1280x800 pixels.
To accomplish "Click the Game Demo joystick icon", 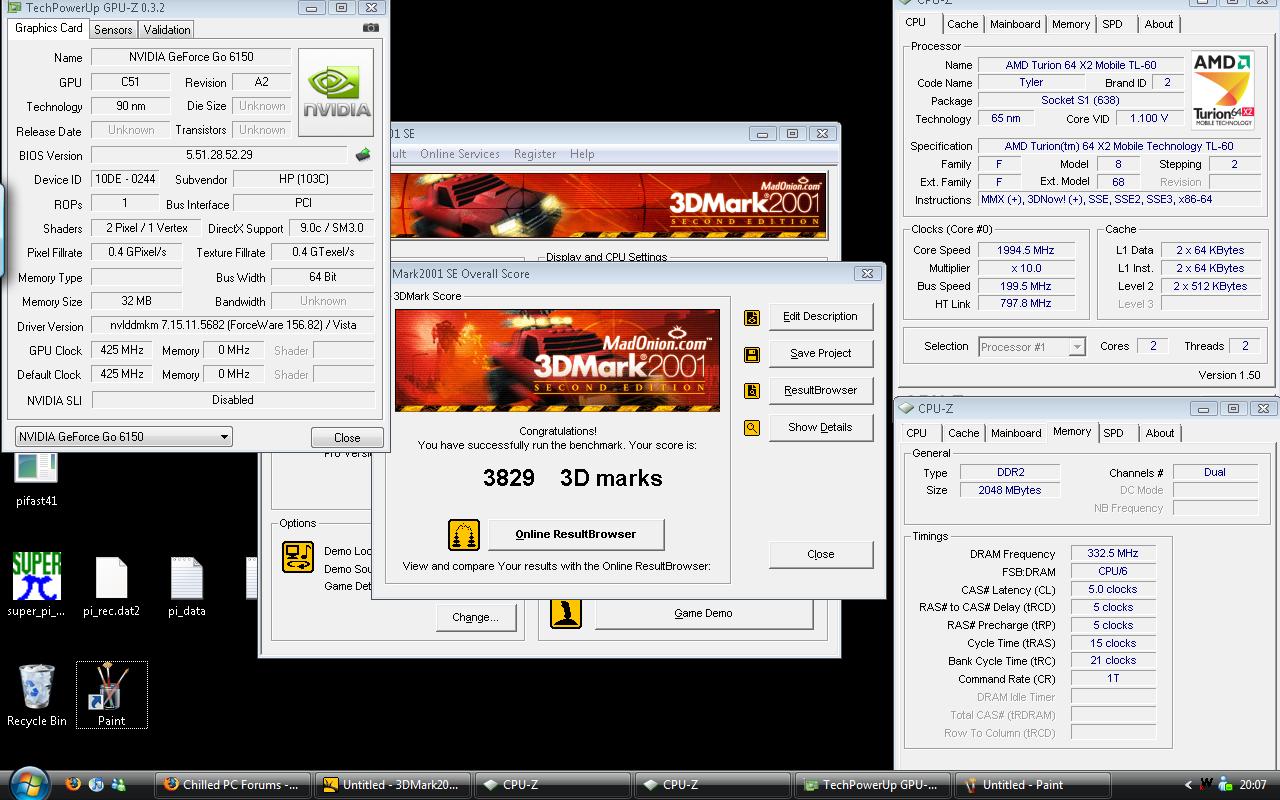I will (566, 613).
